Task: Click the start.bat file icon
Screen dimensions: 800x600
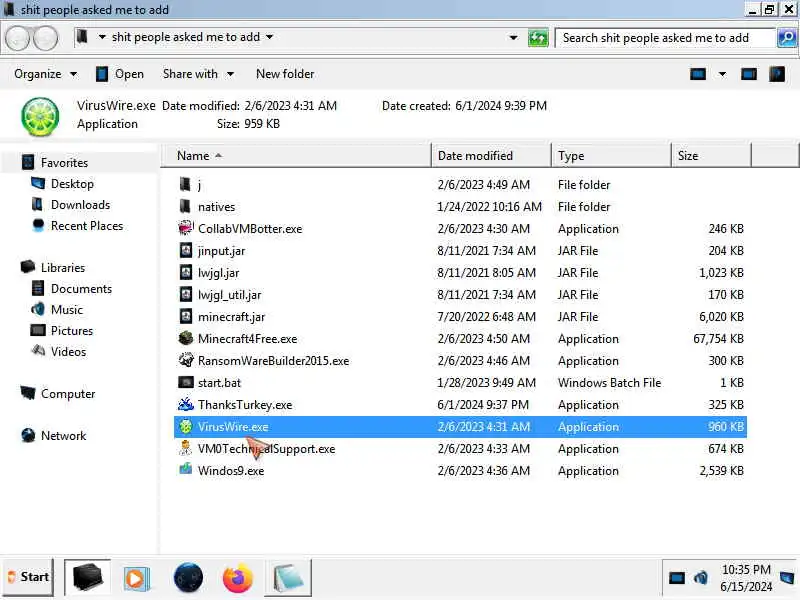Action: pyautogui.click(x=186, y=382)
